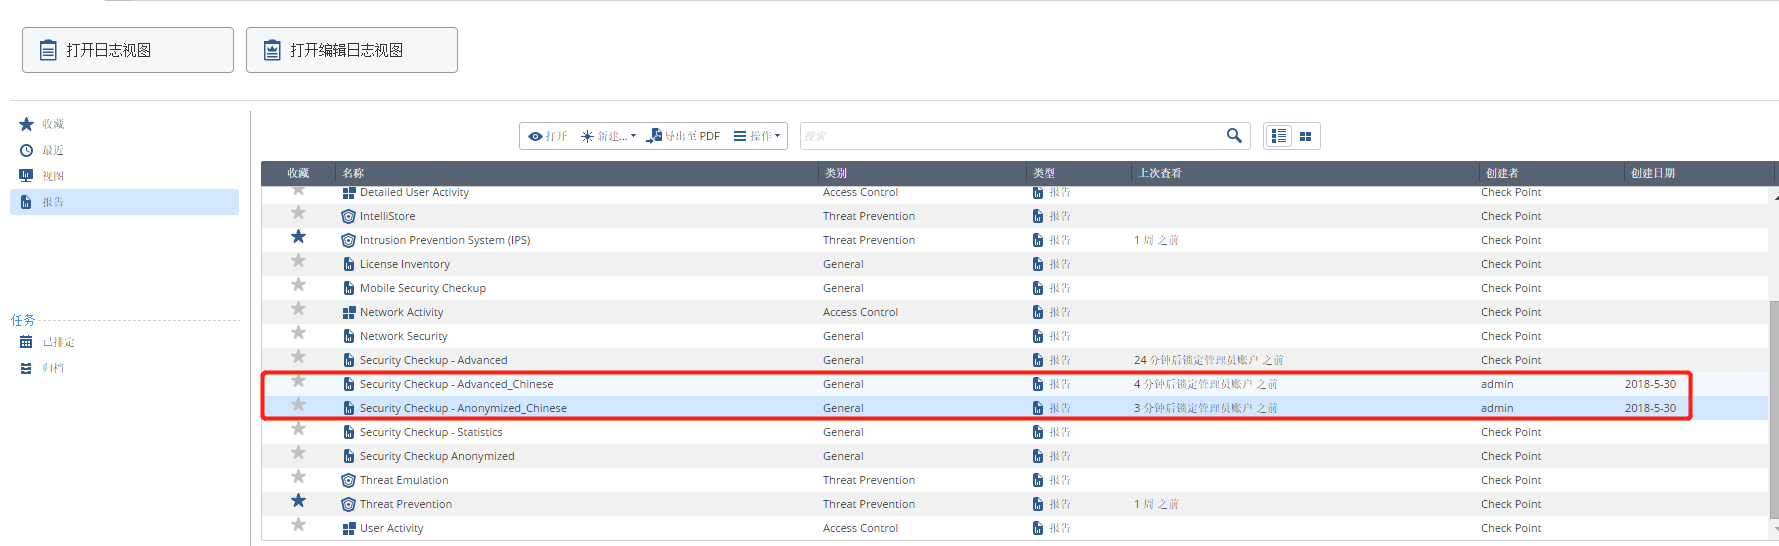Switch to list view layout
This screenshot has height=546, width=1779.
point(1279,136)
